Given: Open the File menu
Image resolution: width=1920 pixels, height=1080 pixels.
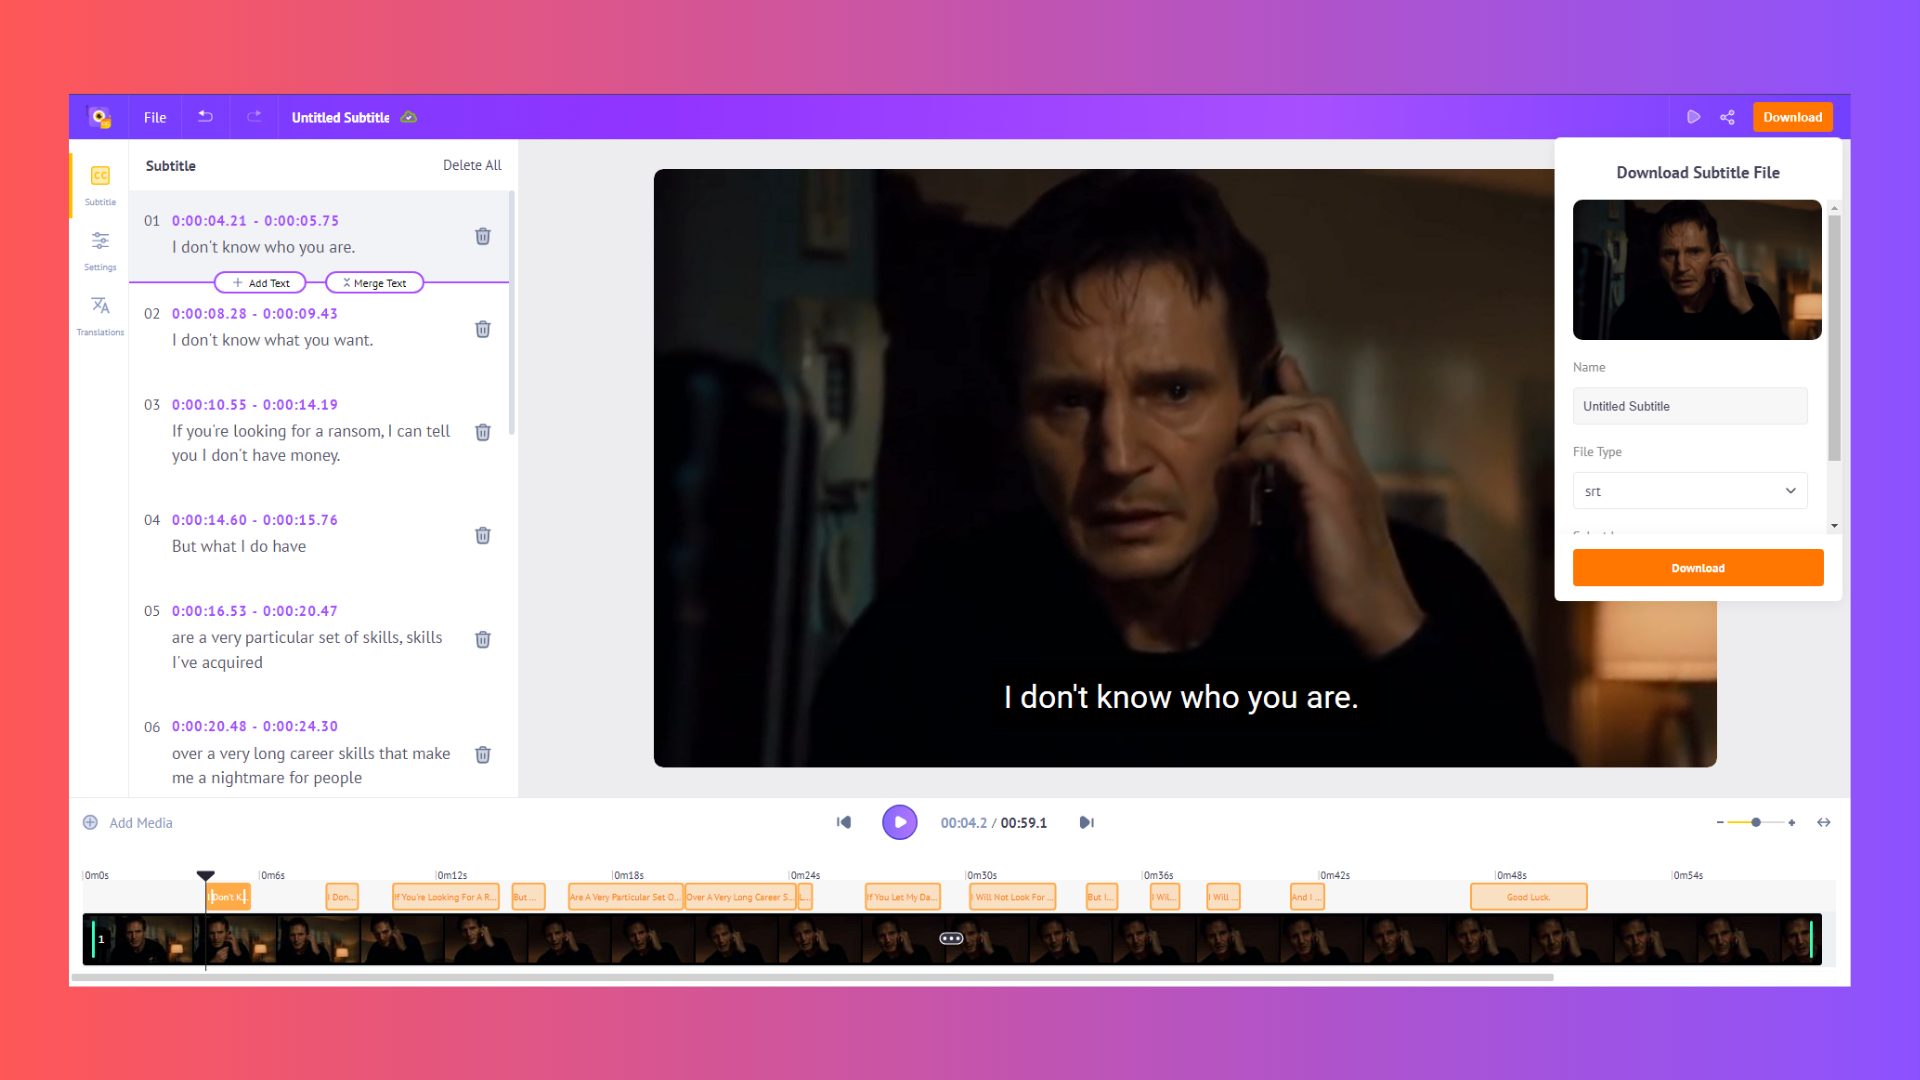Looking at the screenshot, I should [155, 117].
